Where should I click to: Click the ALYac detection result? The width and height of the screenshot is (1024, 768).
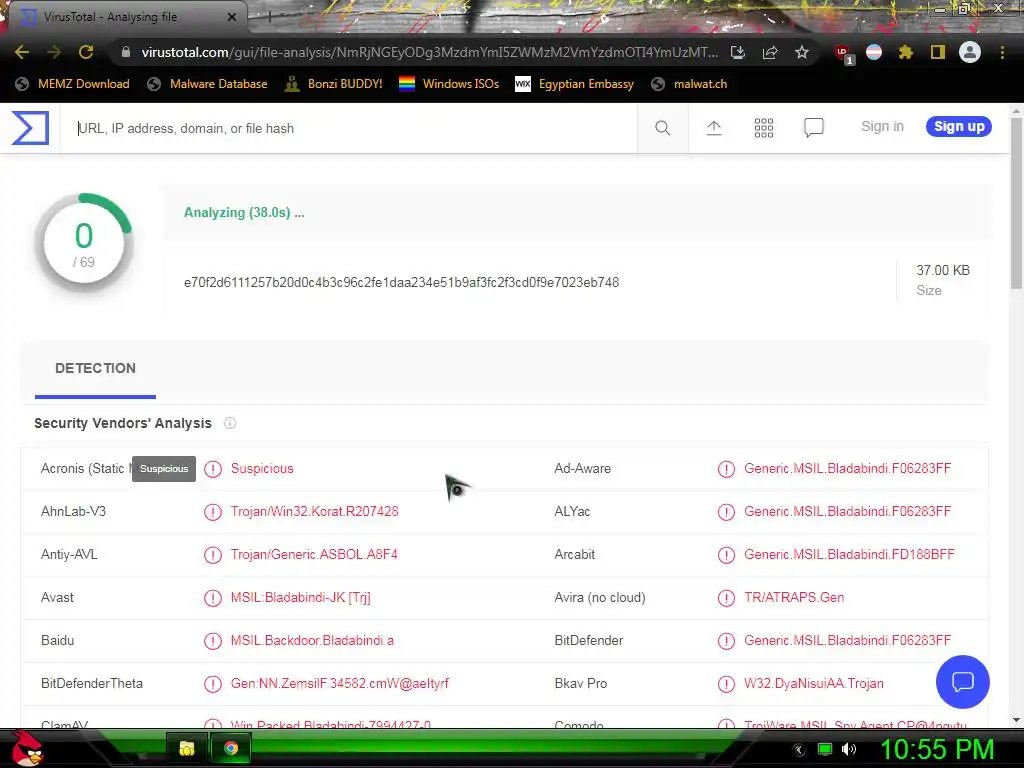848,511
